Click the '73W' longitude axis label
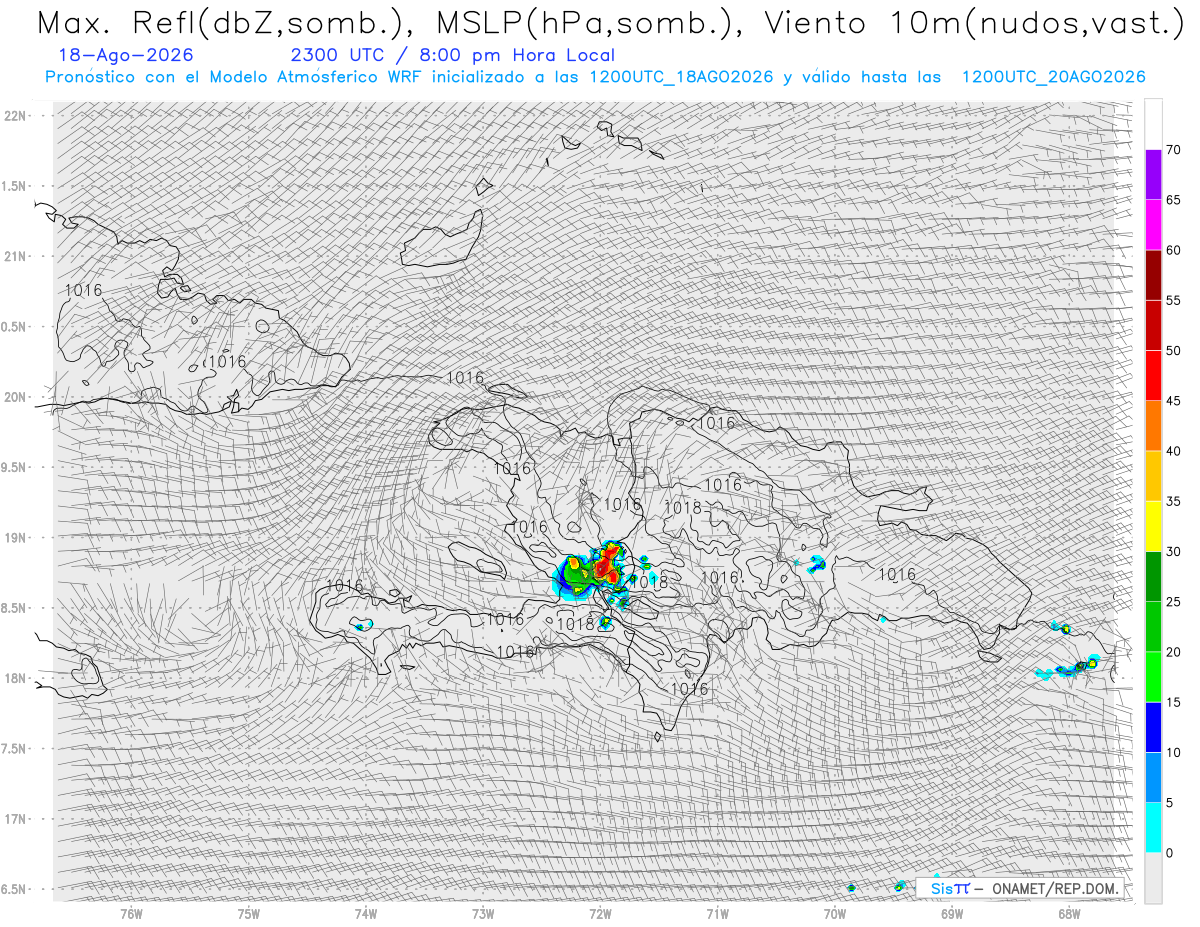This screenshot has width=1200, height=927. (483, 913)
